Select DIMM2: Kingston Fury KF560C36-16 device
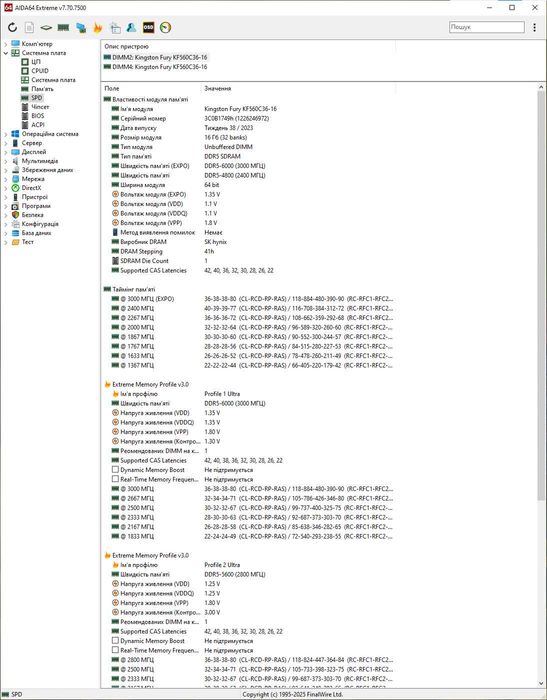 click(x=155, y=57)
